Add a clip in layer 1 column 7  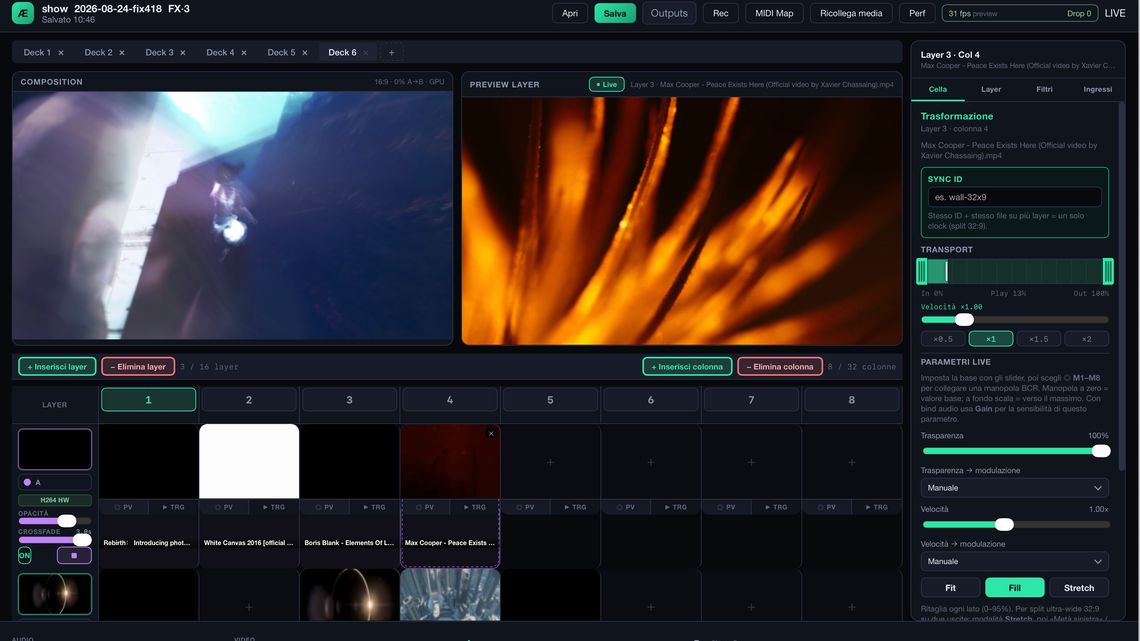click(751, 462)
